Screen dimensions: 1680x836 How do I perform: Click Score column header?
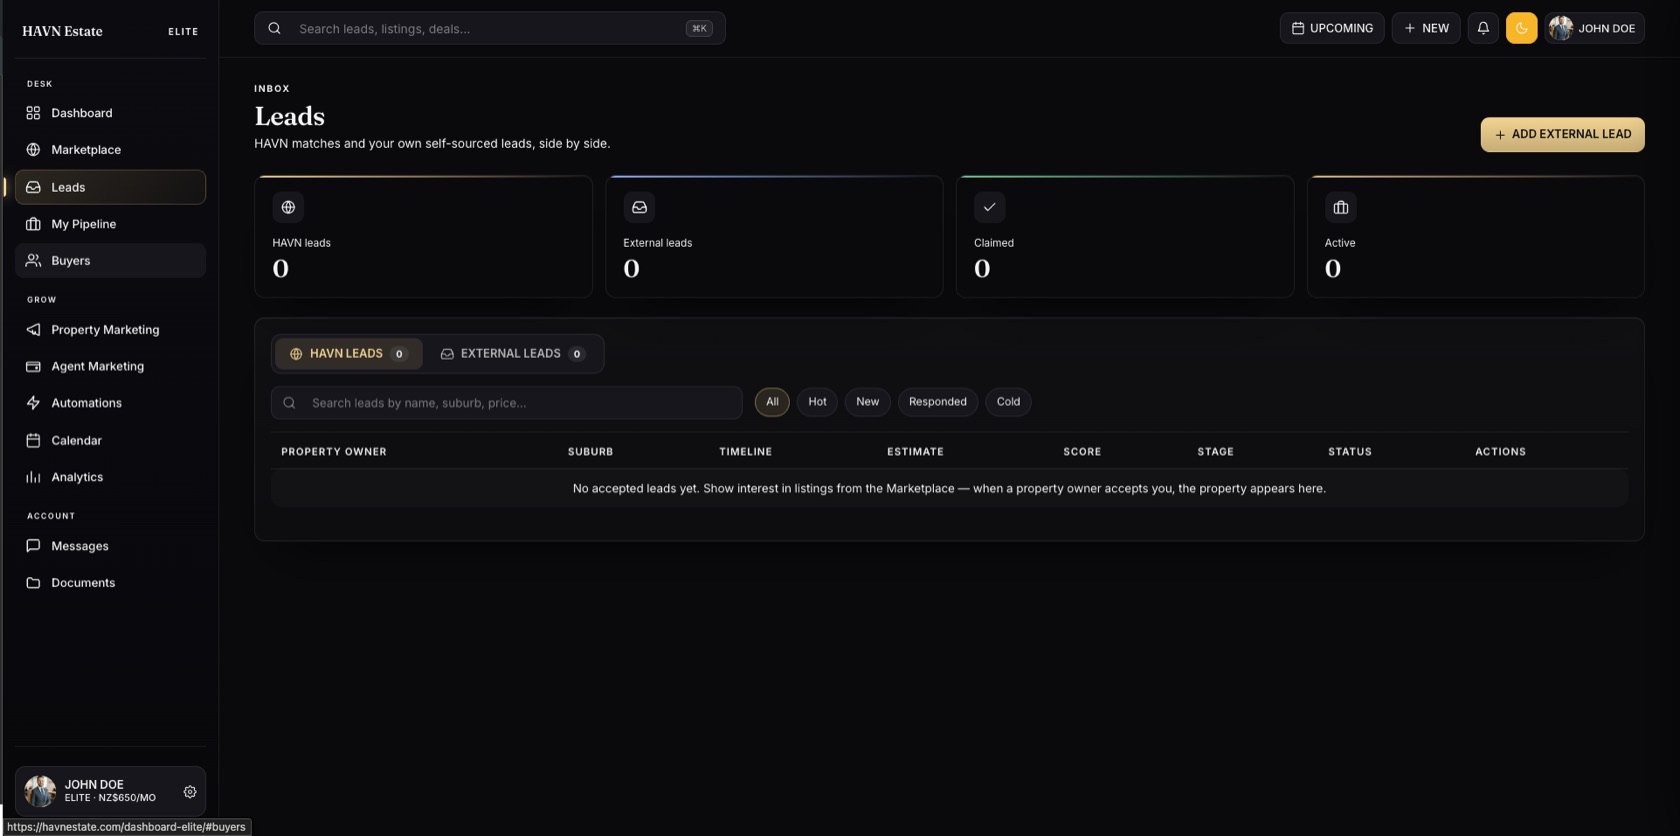click(1082, 452)
